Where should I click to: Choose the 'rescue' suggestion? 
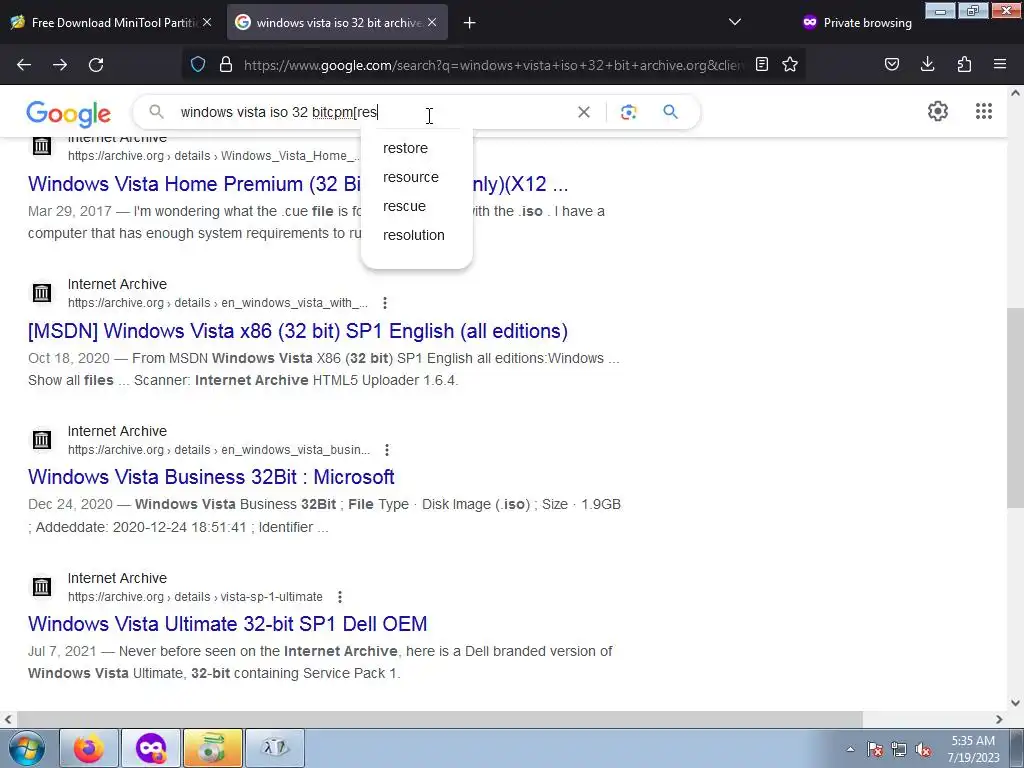404,206
